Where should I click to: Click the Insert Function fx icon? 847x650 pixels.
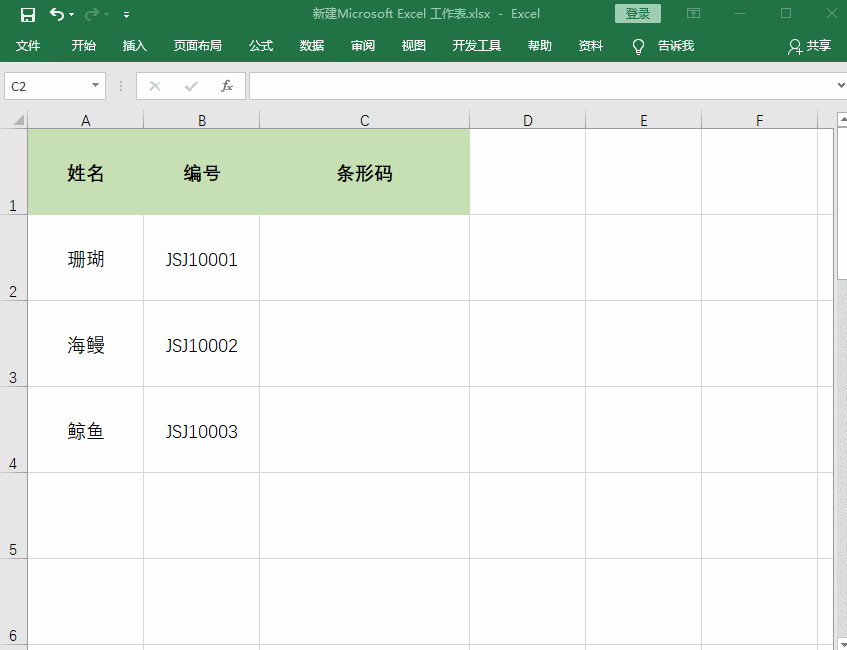pos(227,85)
